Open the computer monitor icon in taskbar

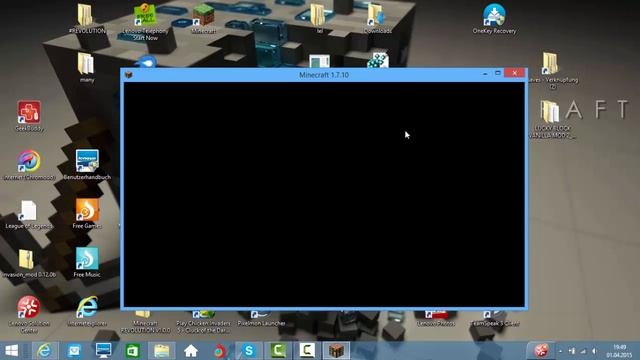tap(103, 351)
